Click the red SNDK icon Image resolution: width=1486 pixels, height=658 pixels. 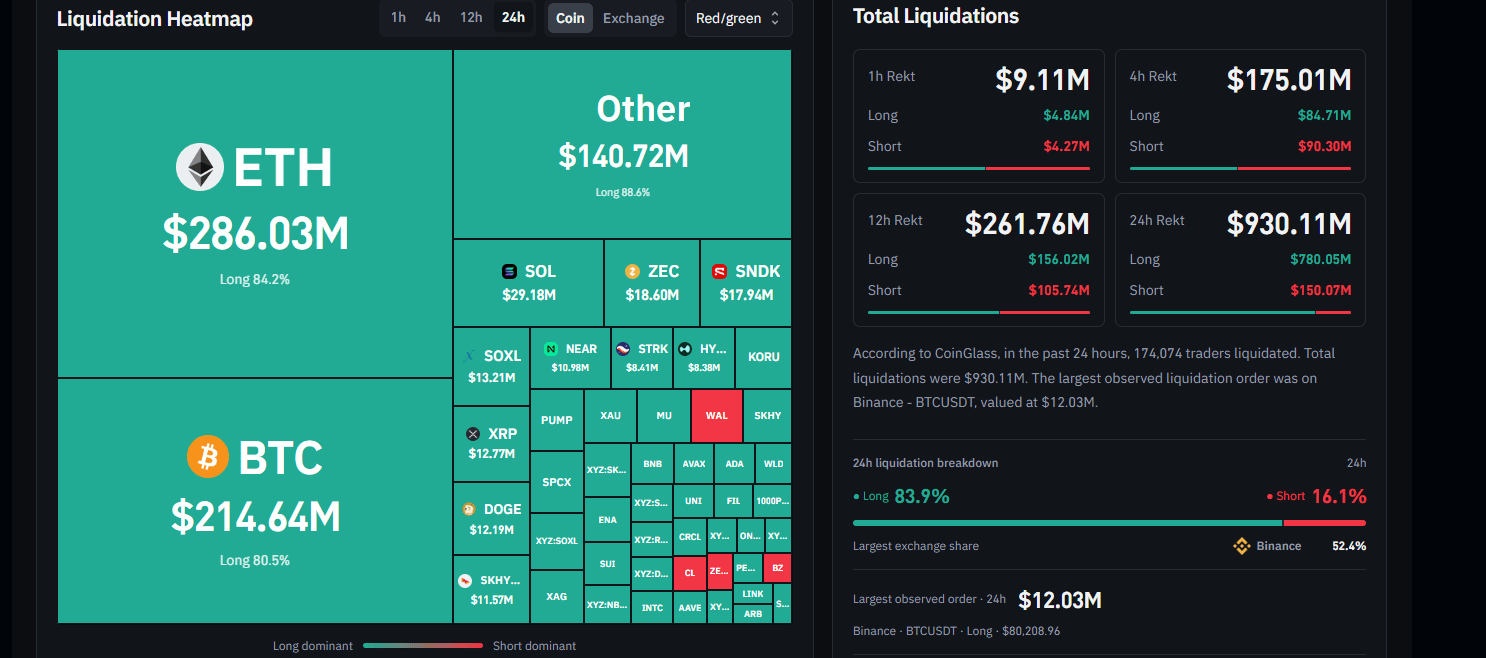point(719,271)
